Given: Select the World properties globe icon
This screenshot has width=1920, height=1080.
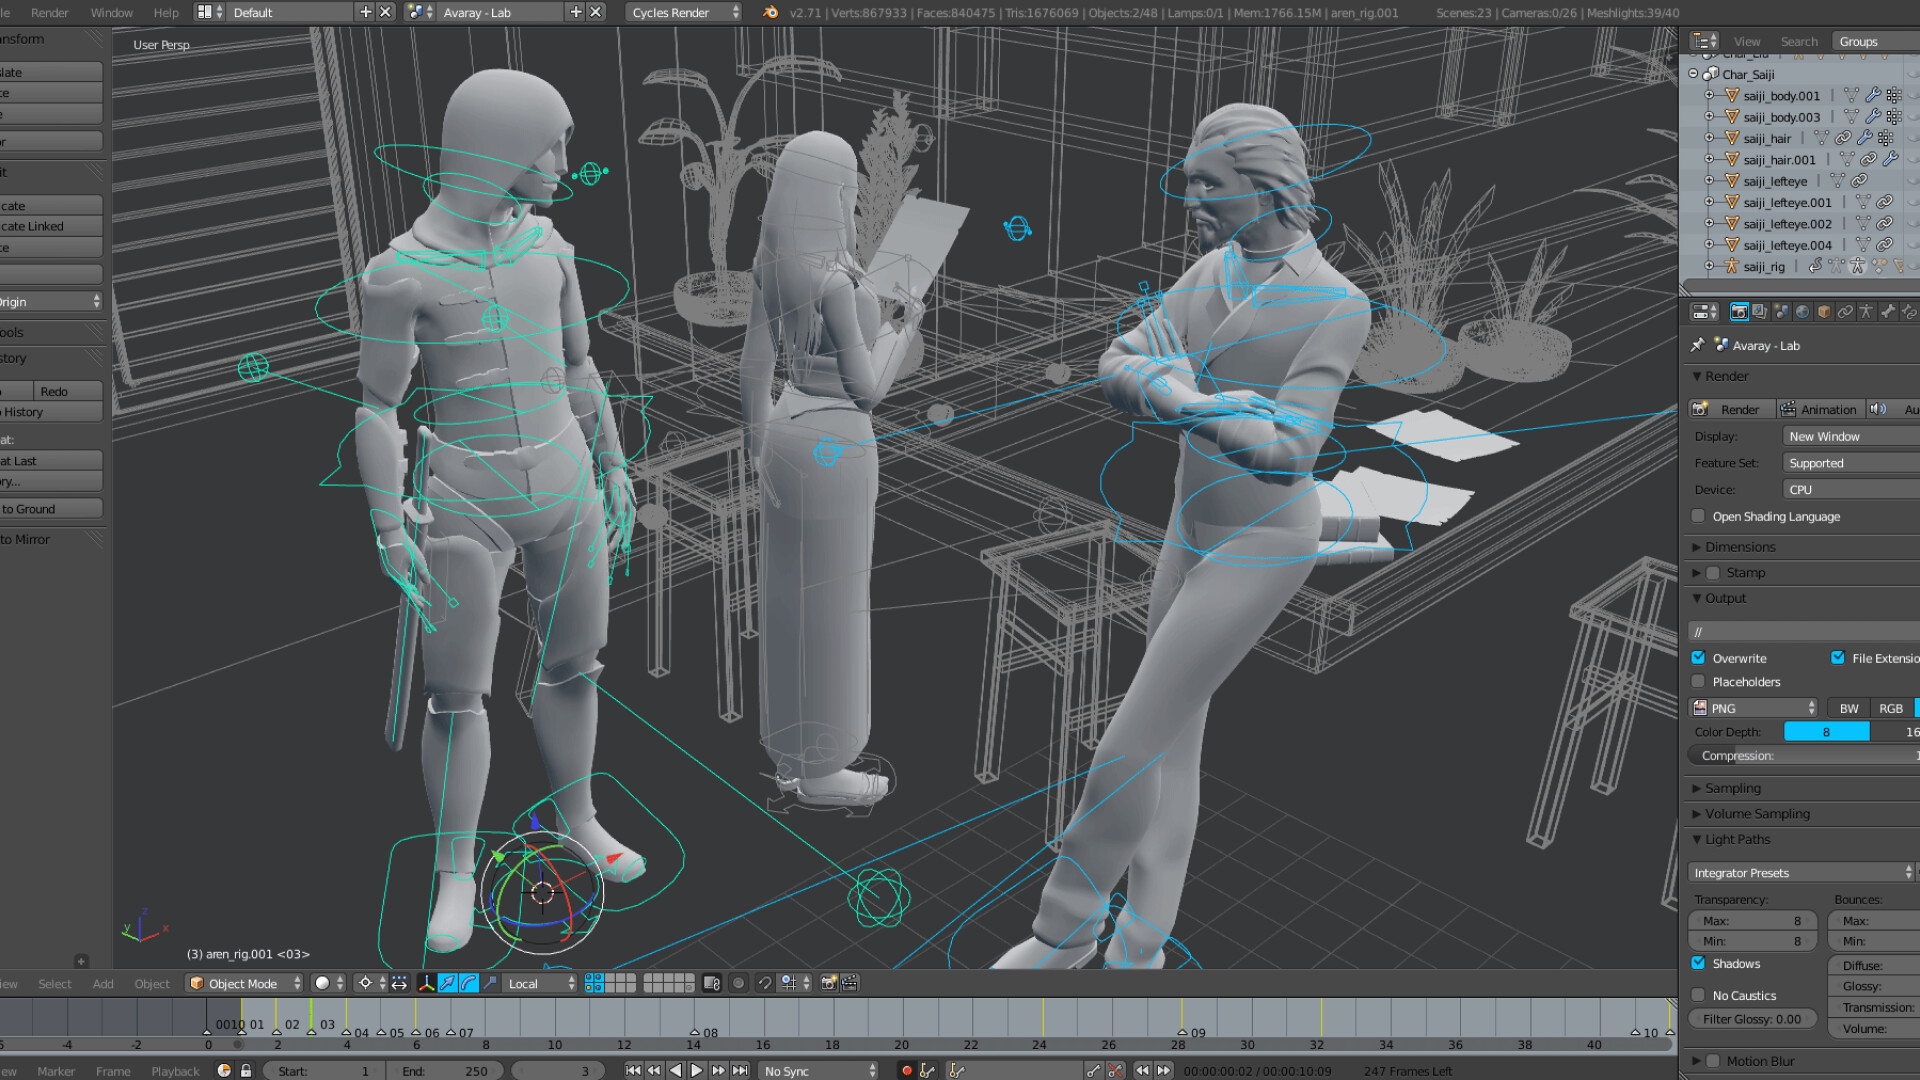Looking at the screenshot, I should (x=1802, y=312).
